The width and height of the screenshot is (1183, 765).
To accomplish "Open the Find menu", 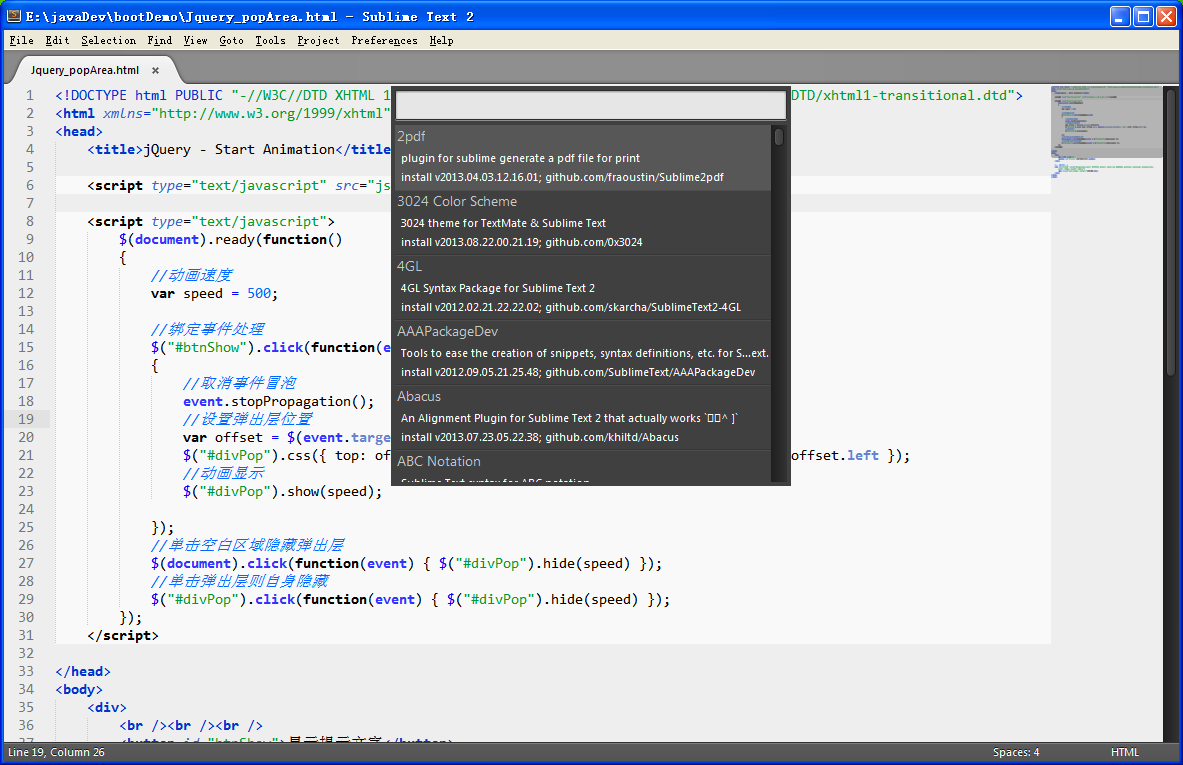I will (159, 41).
